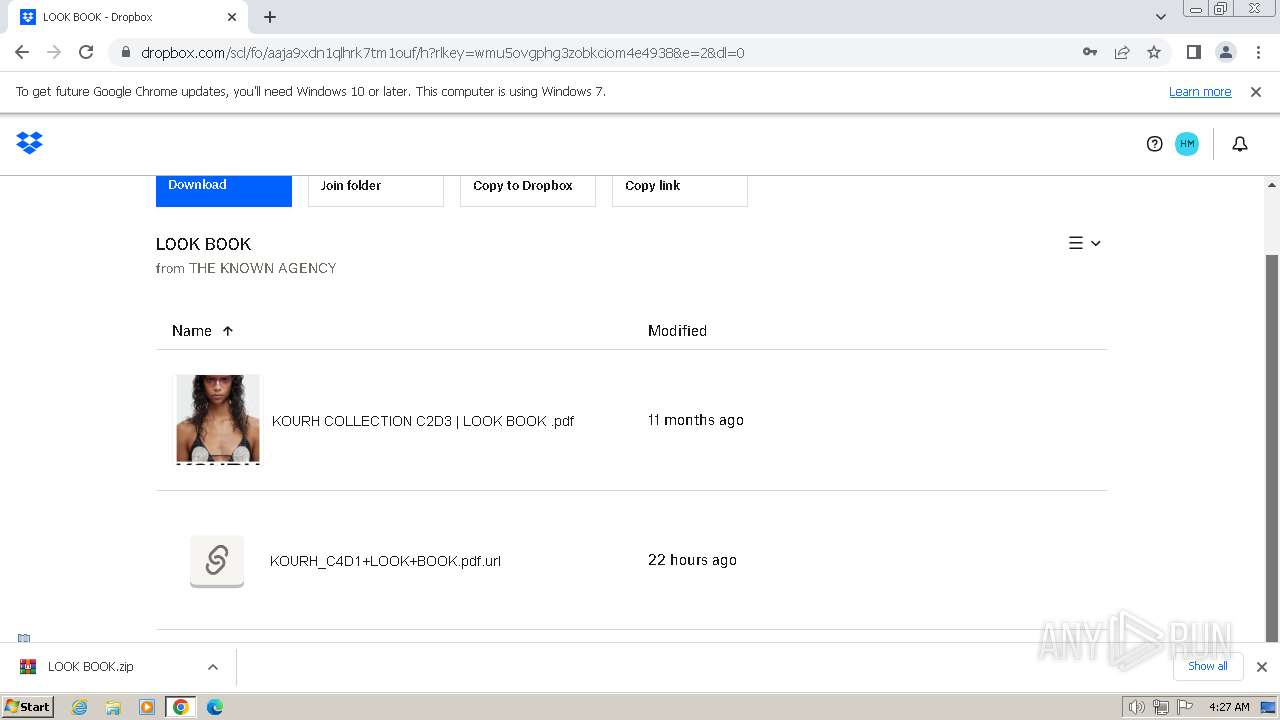Click the page vertical scrollbar
Screen dimensions: 1280x720
[1272, 447]
